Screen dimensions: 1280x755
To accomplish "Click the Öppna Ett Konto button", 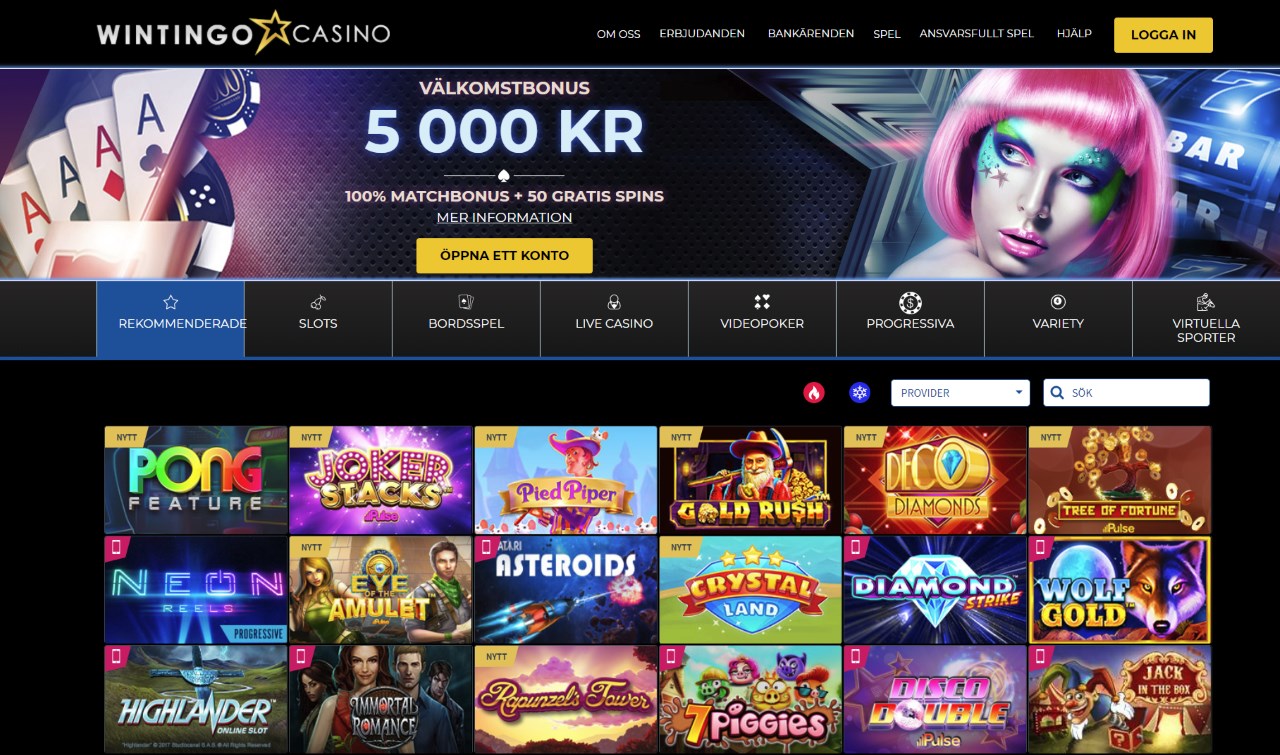I will 504,256.
